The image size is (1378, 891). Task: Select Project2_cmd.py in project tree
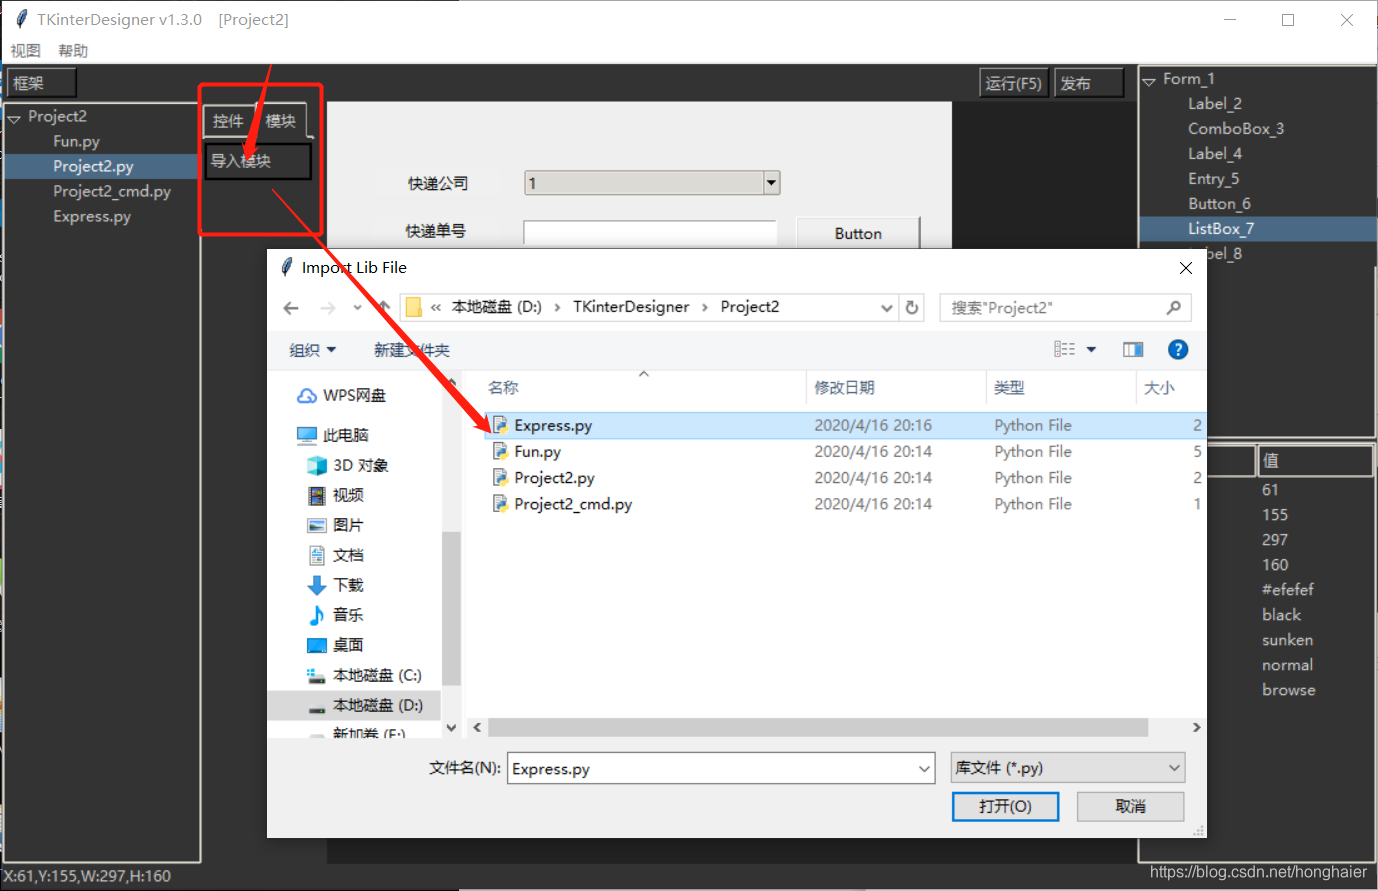coord(112,191)
